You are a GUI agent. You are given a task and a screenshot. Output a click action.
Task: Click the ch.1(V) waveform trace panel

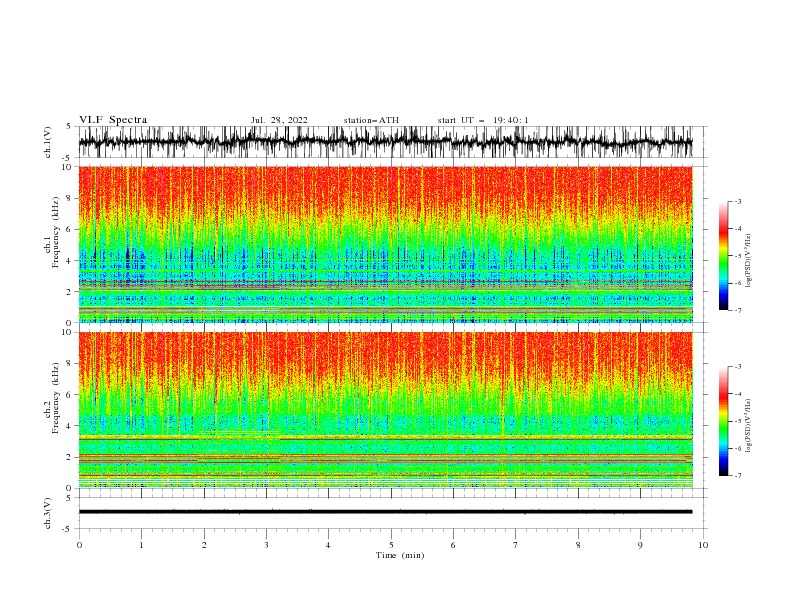click(392, 142)
